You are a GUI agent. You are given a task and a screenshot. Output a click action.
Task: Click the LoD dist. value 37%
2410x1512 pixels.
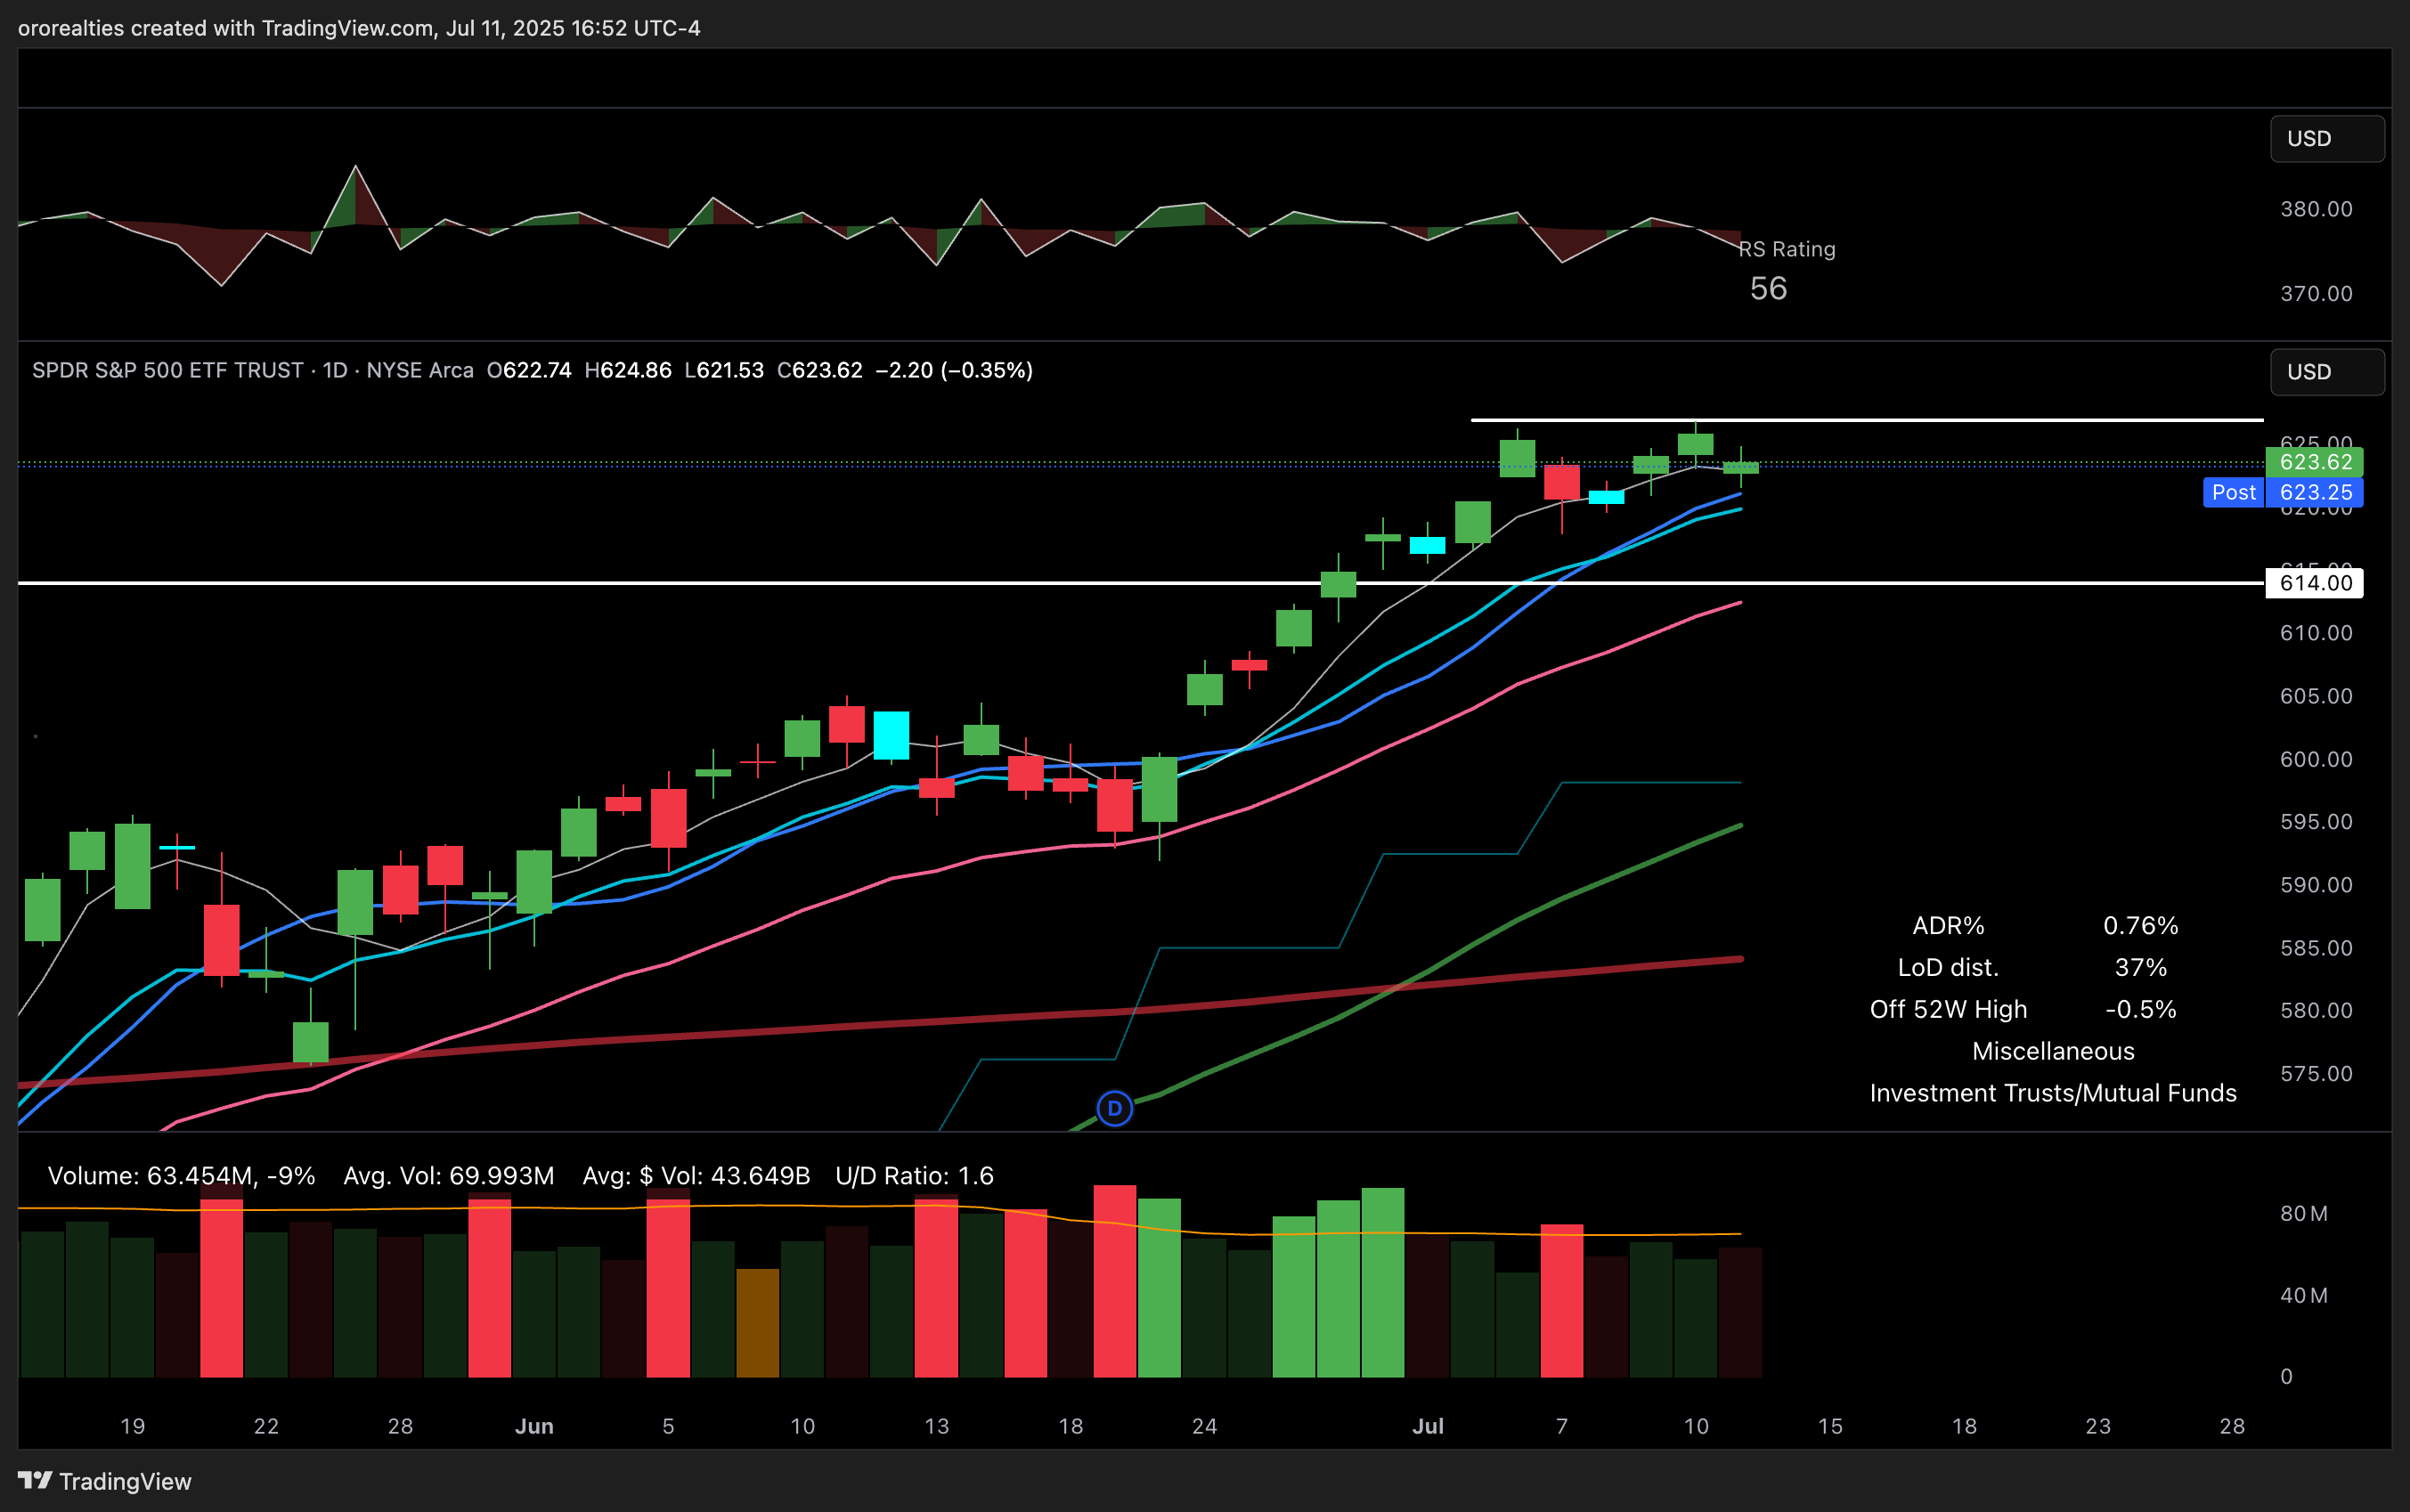[2140, 967]
